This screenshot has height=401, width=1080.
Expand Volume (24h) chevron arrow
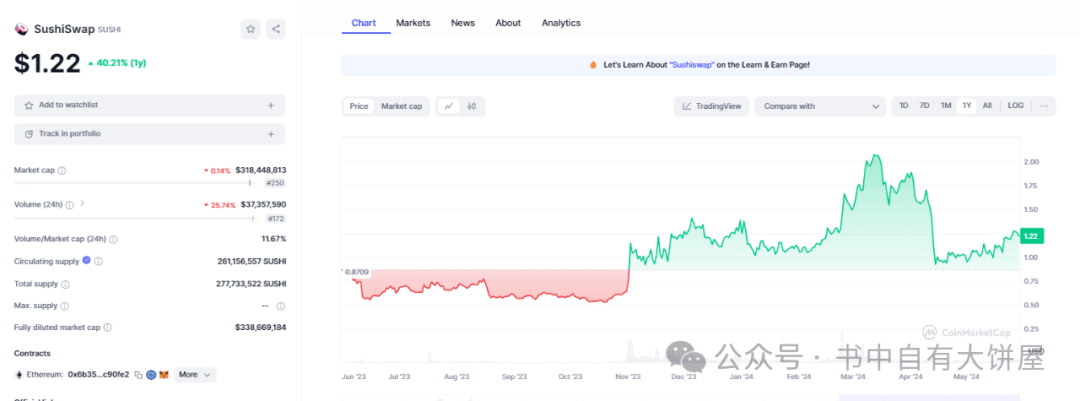click(83, 203)
